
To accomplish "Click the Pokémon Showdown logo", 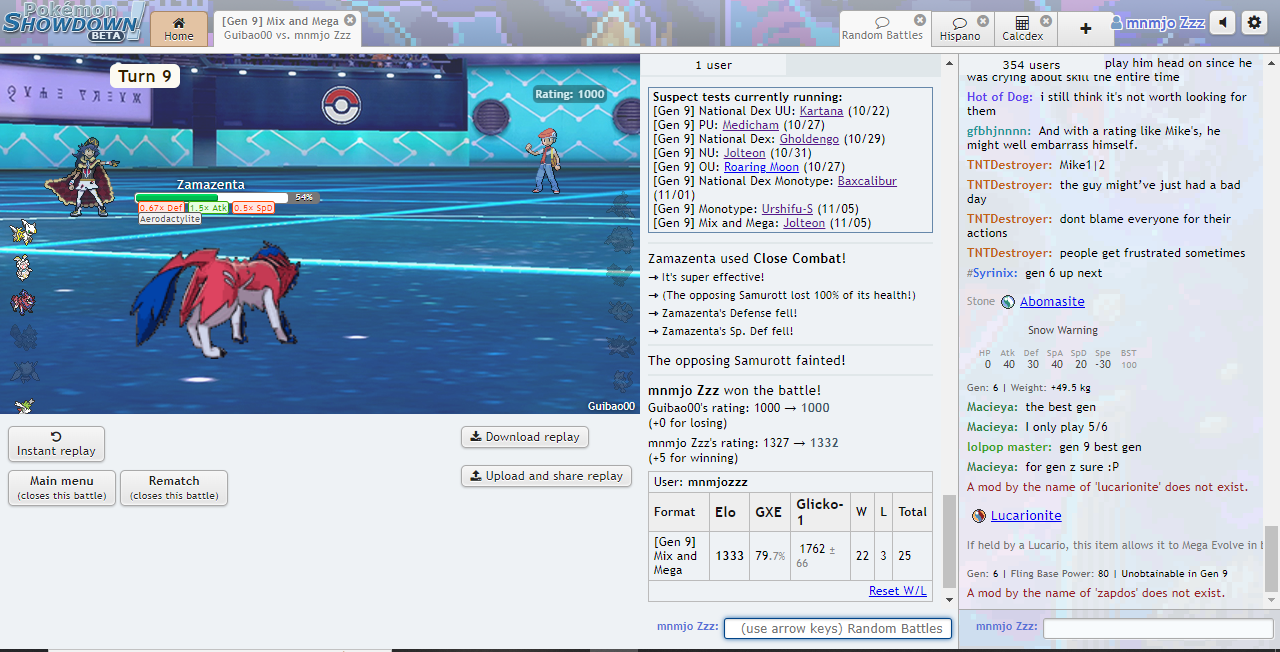I will [x=73, y=22].
